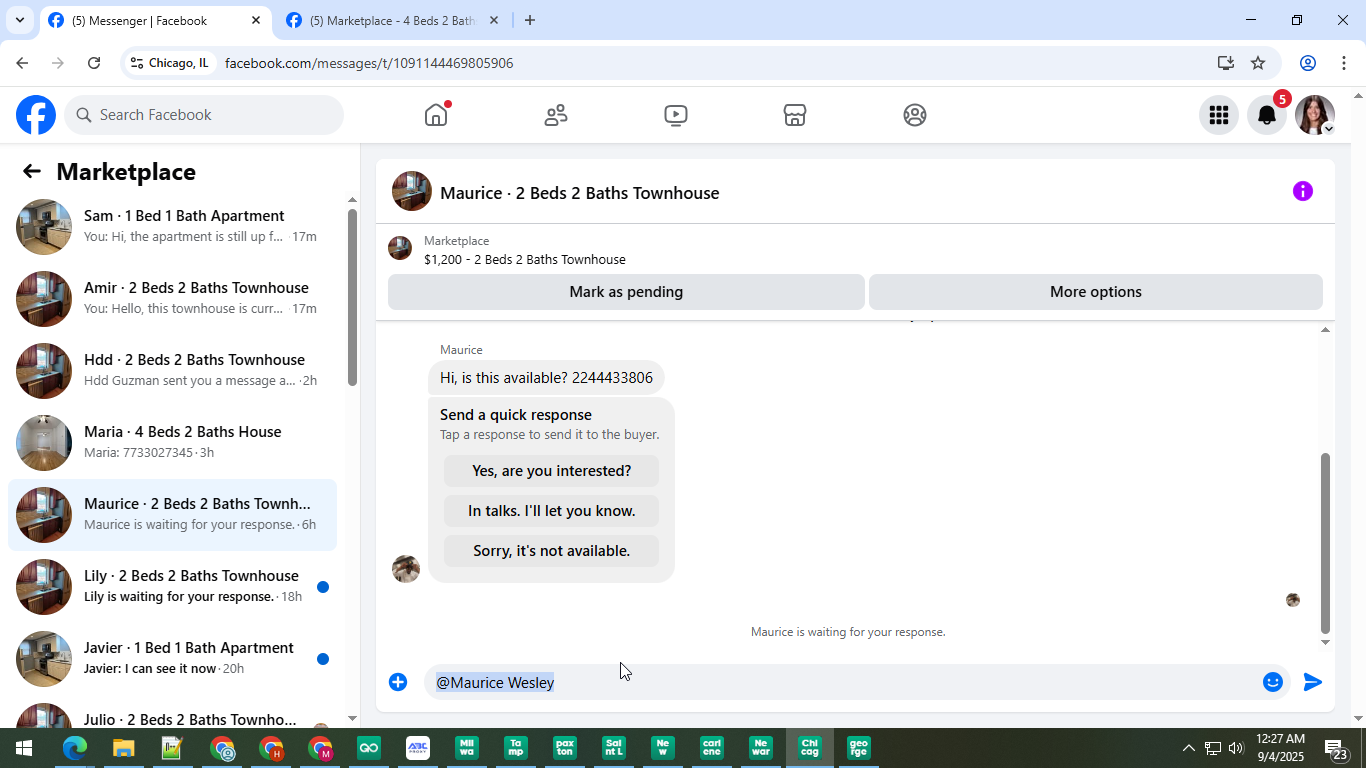Click the Search Facebook field
This screenshot has width=1366, height=768.
(204, 115)
